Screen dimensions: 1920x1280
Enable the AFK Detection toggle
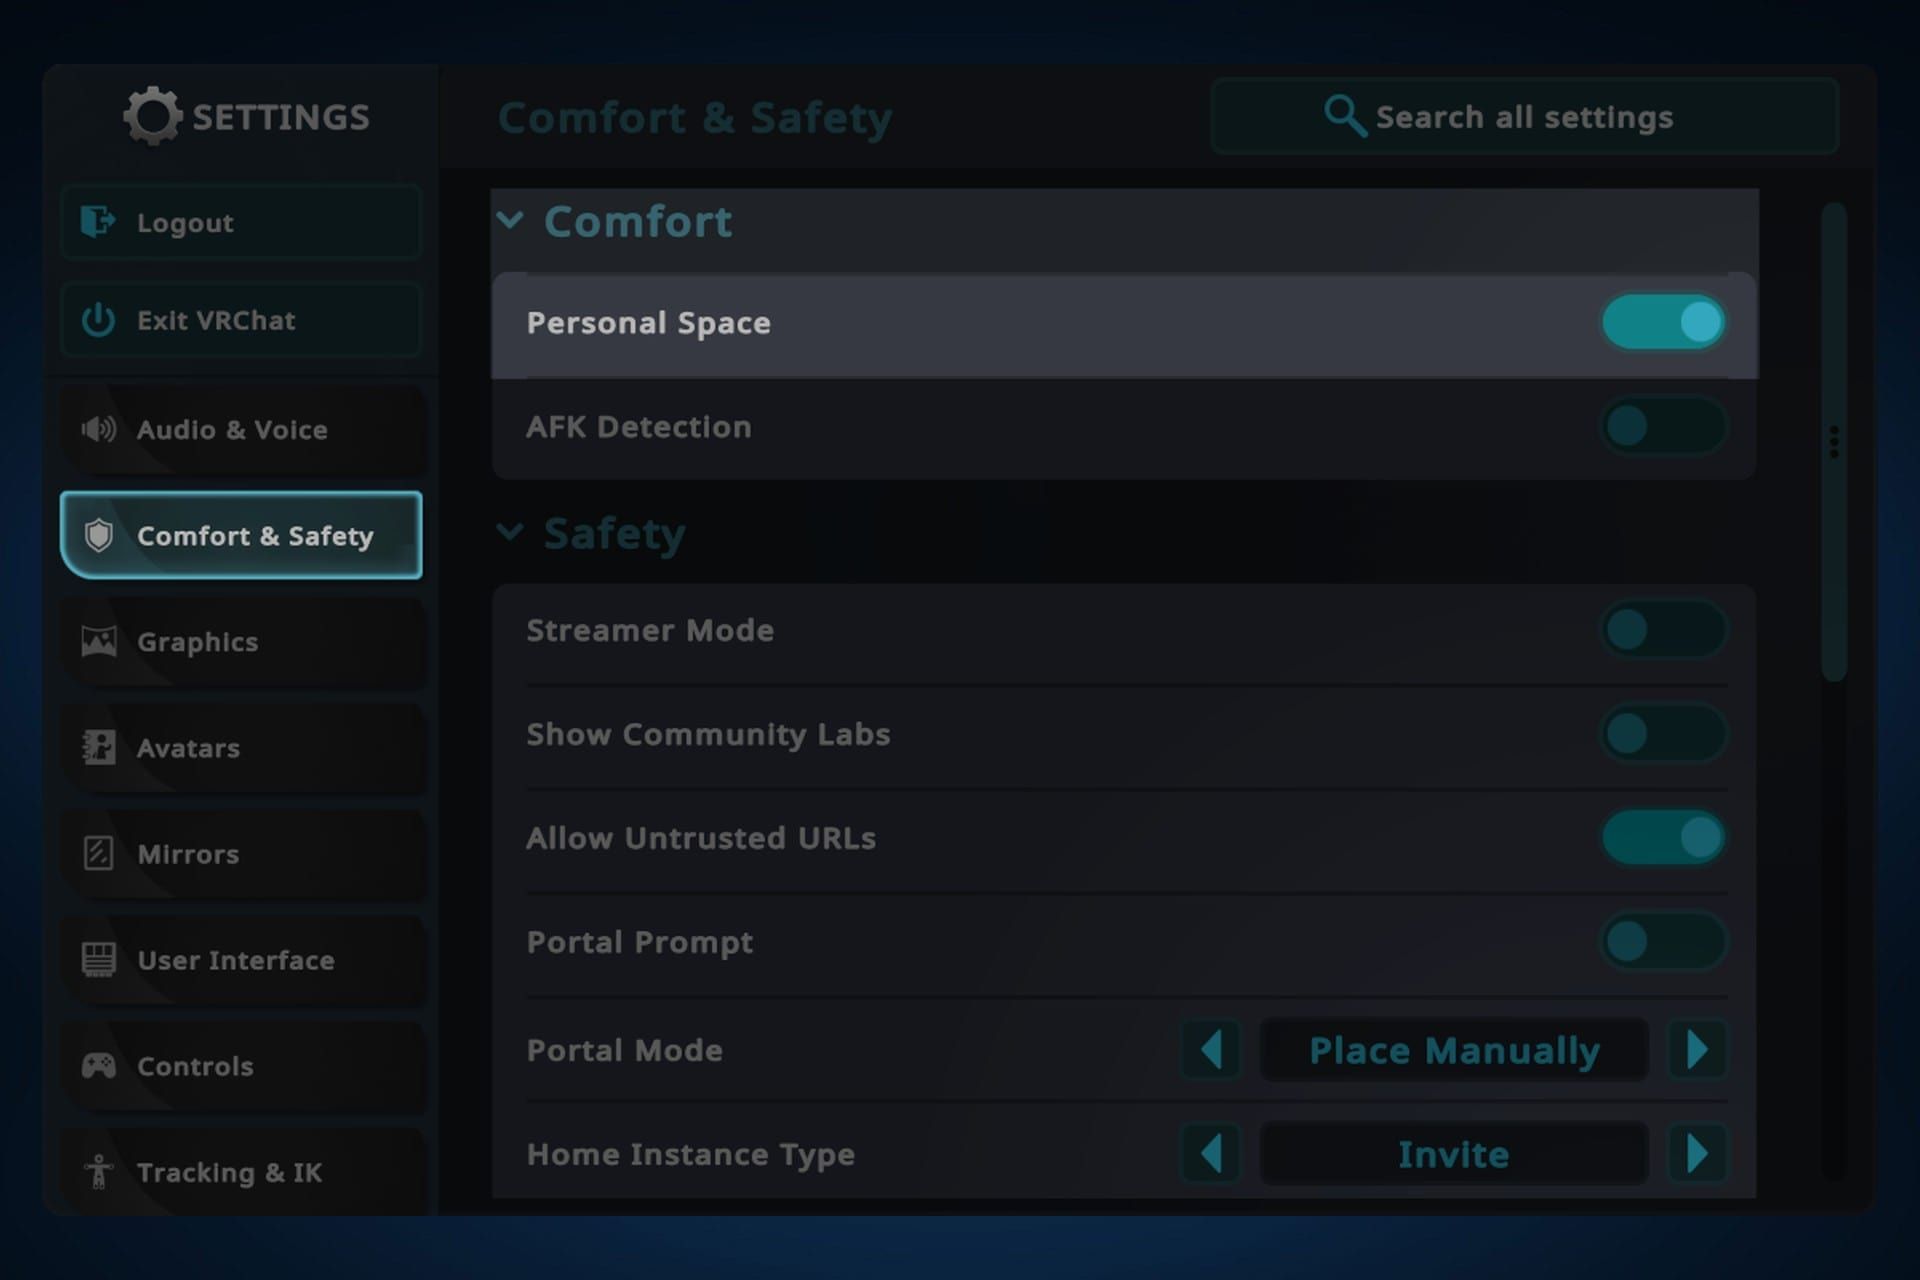[x=1662, y=426]
